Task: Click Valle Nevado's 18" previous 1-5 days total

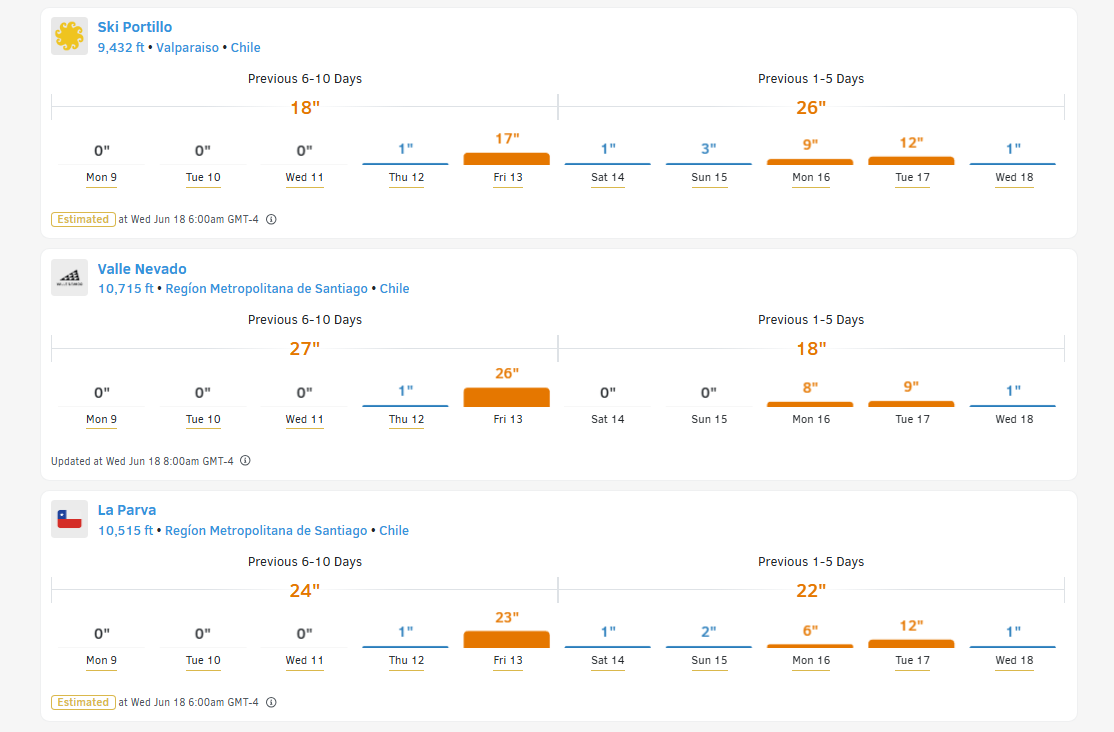Action: click(811, 349)
